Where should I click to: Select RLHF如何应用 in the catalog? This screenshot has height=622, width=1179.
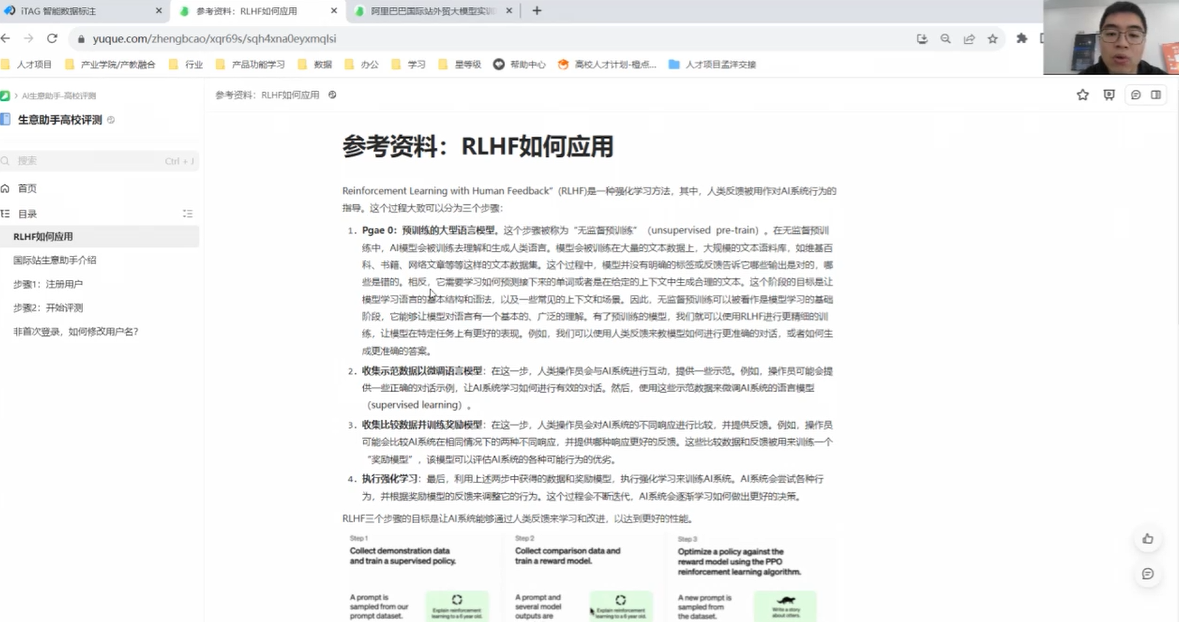[x=99, y=236]
